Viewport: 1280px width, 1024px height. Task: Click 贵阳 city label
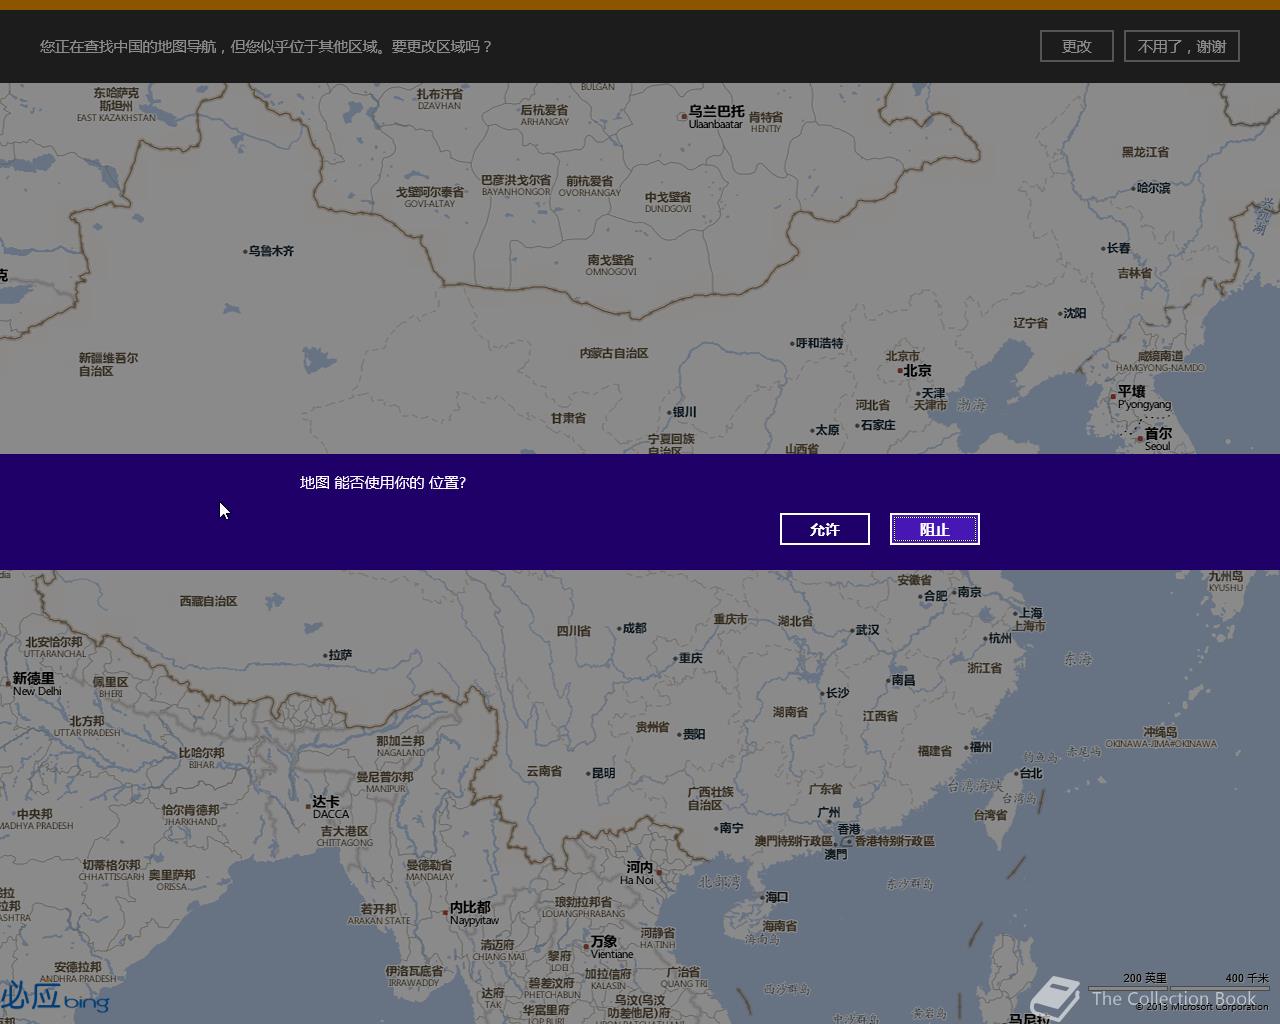click(694, 734)
